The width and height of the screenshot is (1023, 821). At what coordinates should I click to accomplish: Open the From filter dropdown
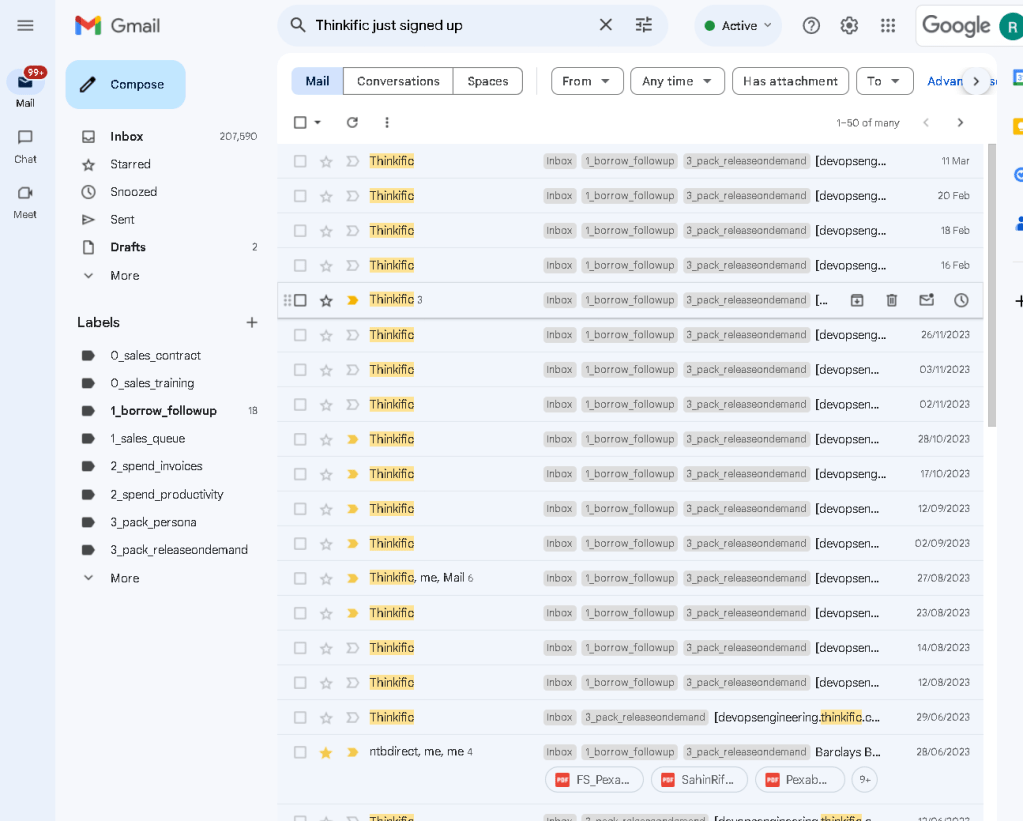tap(587, 81)
